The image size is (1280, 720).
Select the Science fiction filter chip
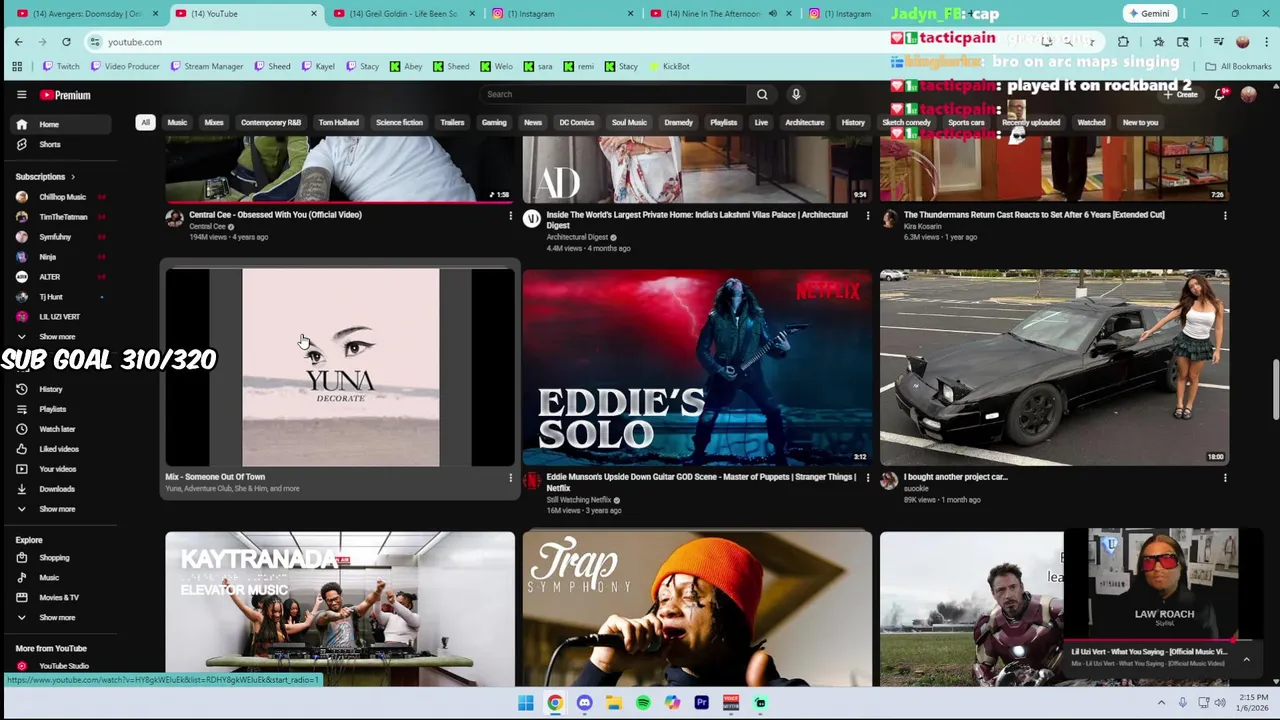tap(399, 123)
